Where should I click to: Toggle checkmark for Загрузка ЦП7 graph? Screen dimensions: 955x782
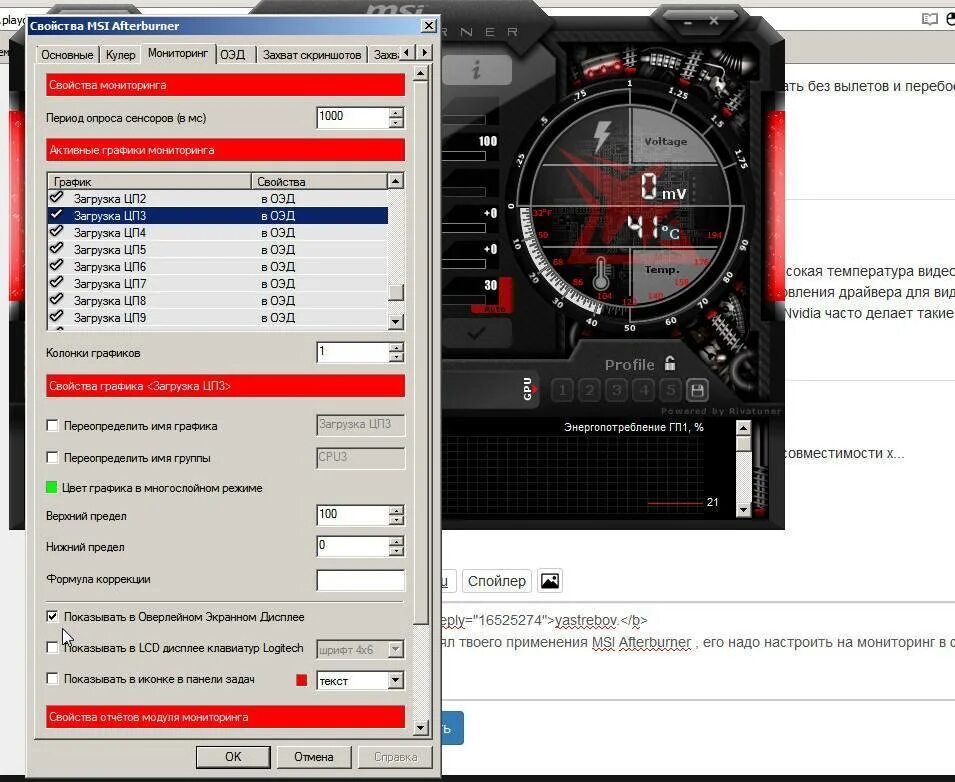57,283
